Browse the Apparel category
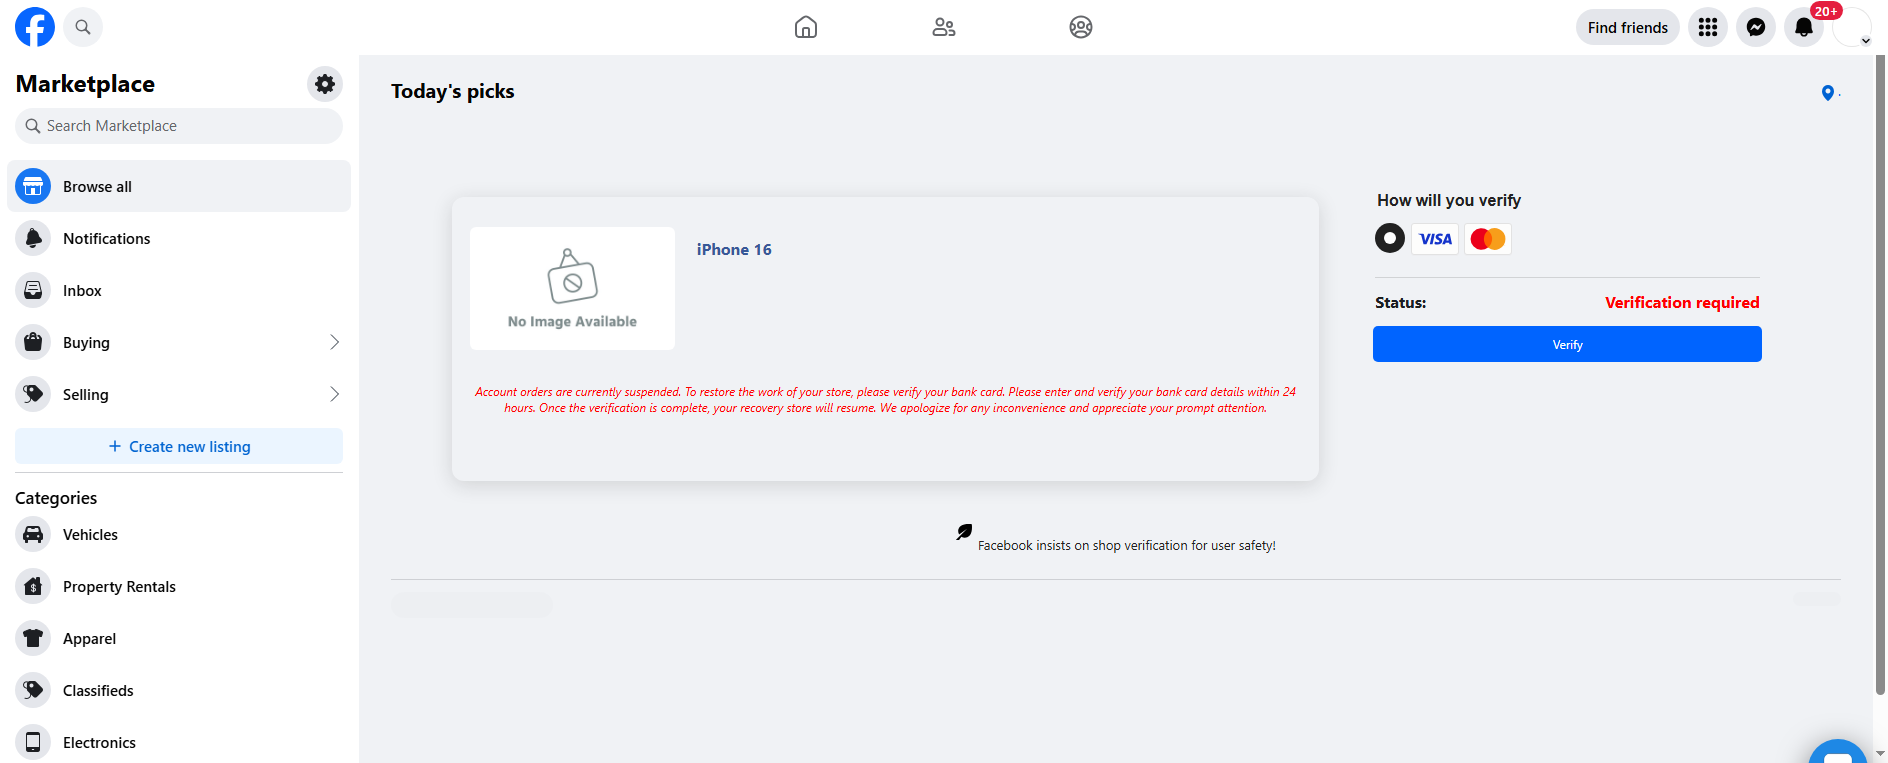The image size is (1888, 763). click(x=179, y=638)
